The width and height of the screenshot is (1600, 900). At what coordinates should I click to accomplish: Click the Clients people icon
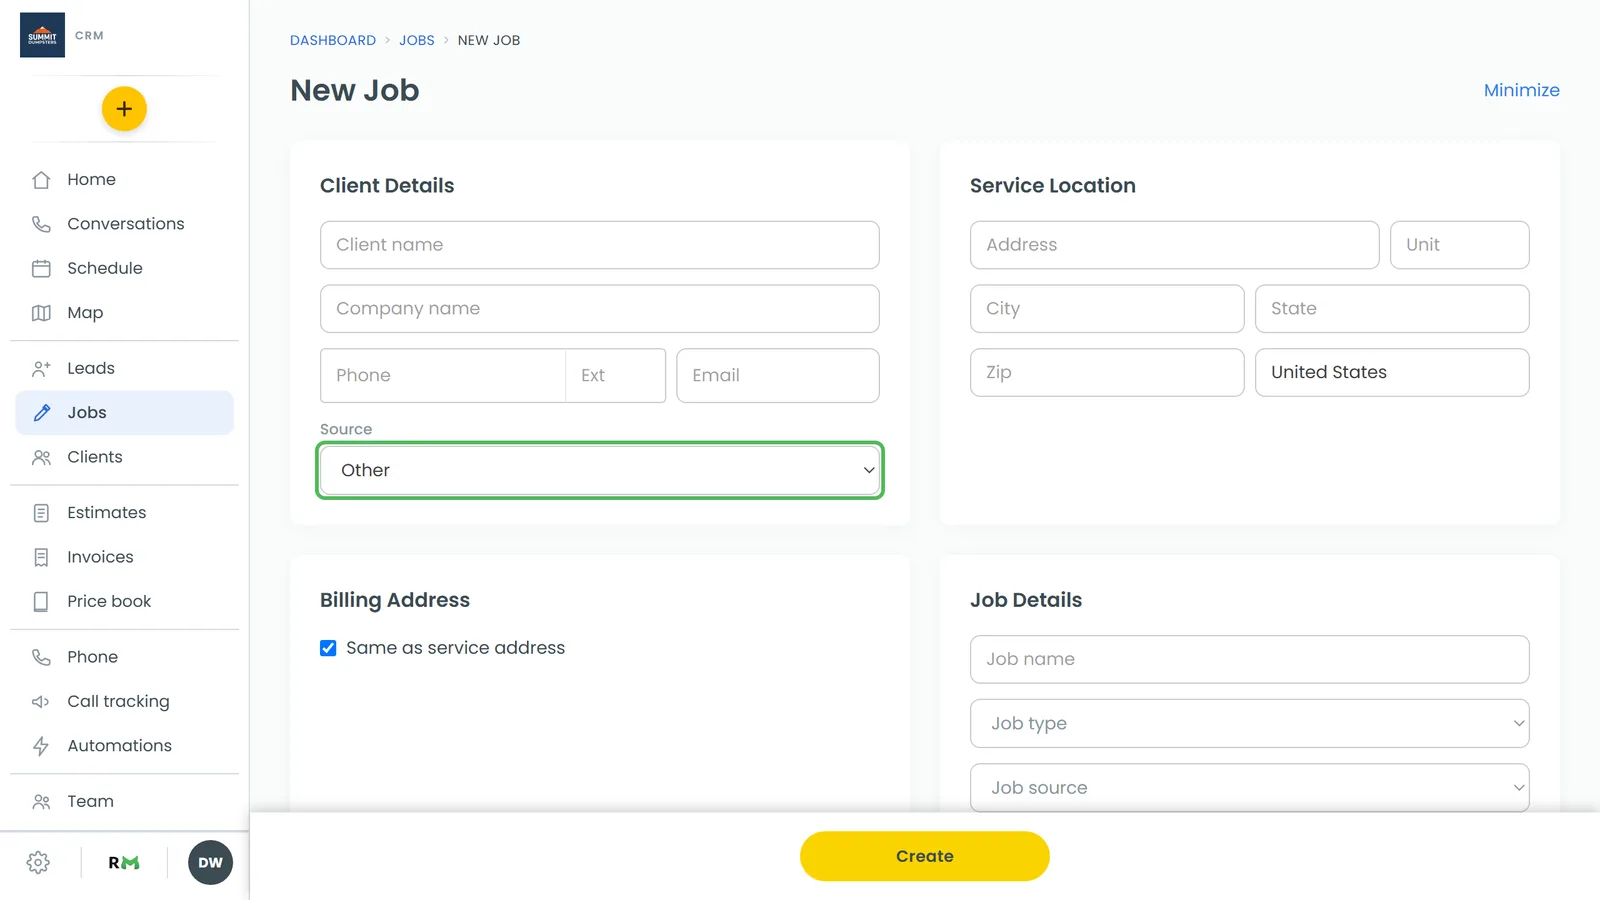coord(41,457)
